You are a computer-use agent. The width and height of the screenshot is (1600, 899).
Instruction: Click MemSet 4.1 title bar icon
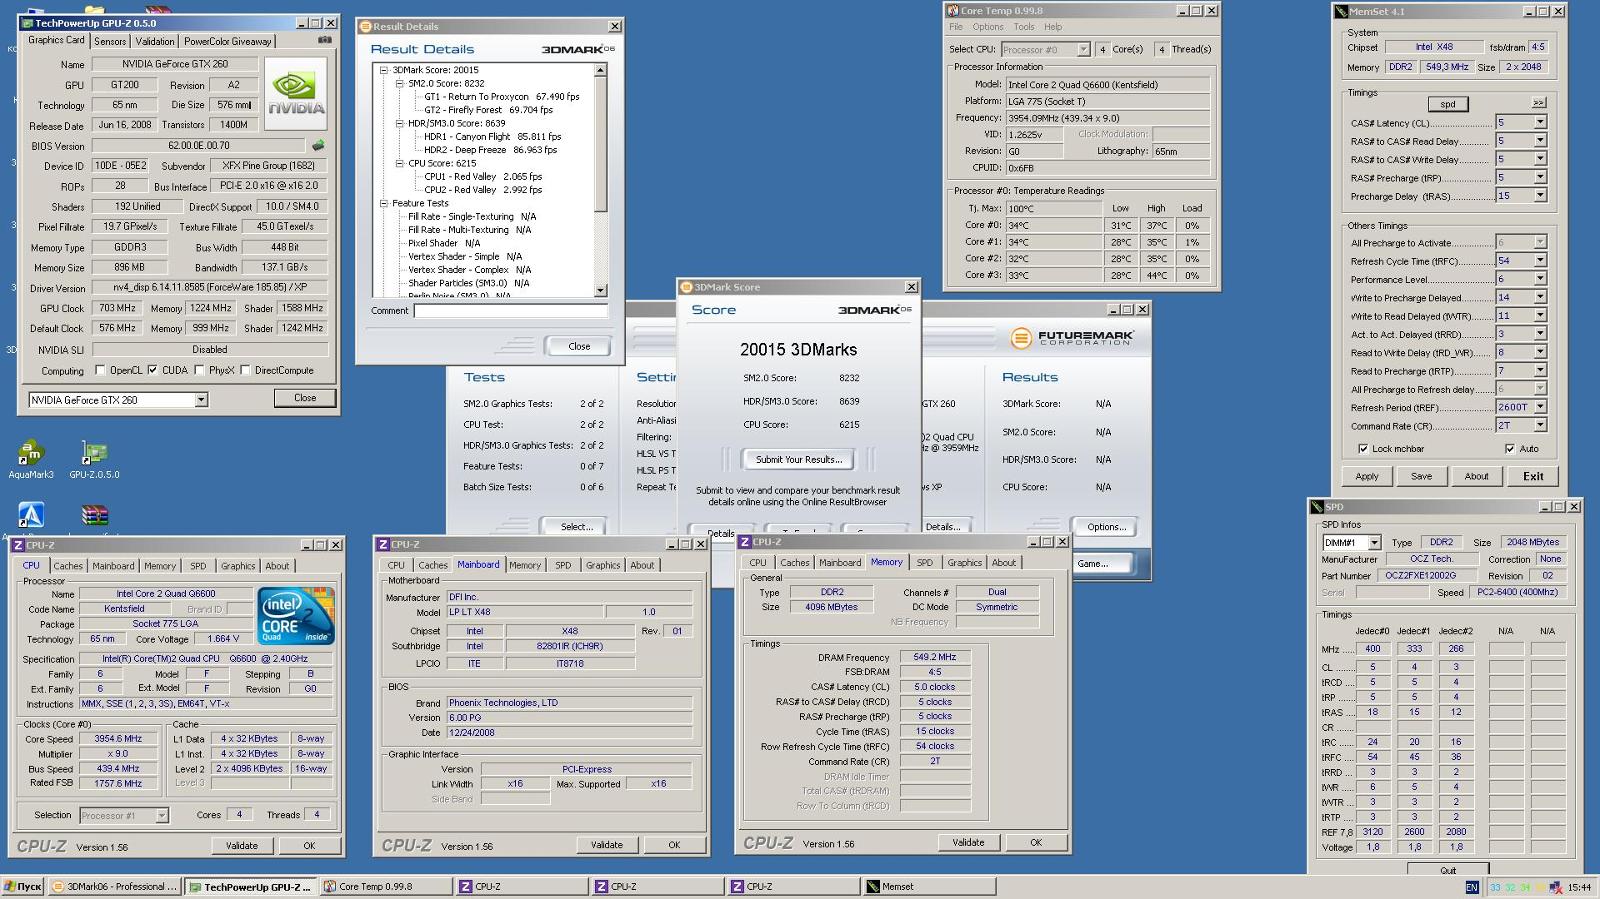1341,12
